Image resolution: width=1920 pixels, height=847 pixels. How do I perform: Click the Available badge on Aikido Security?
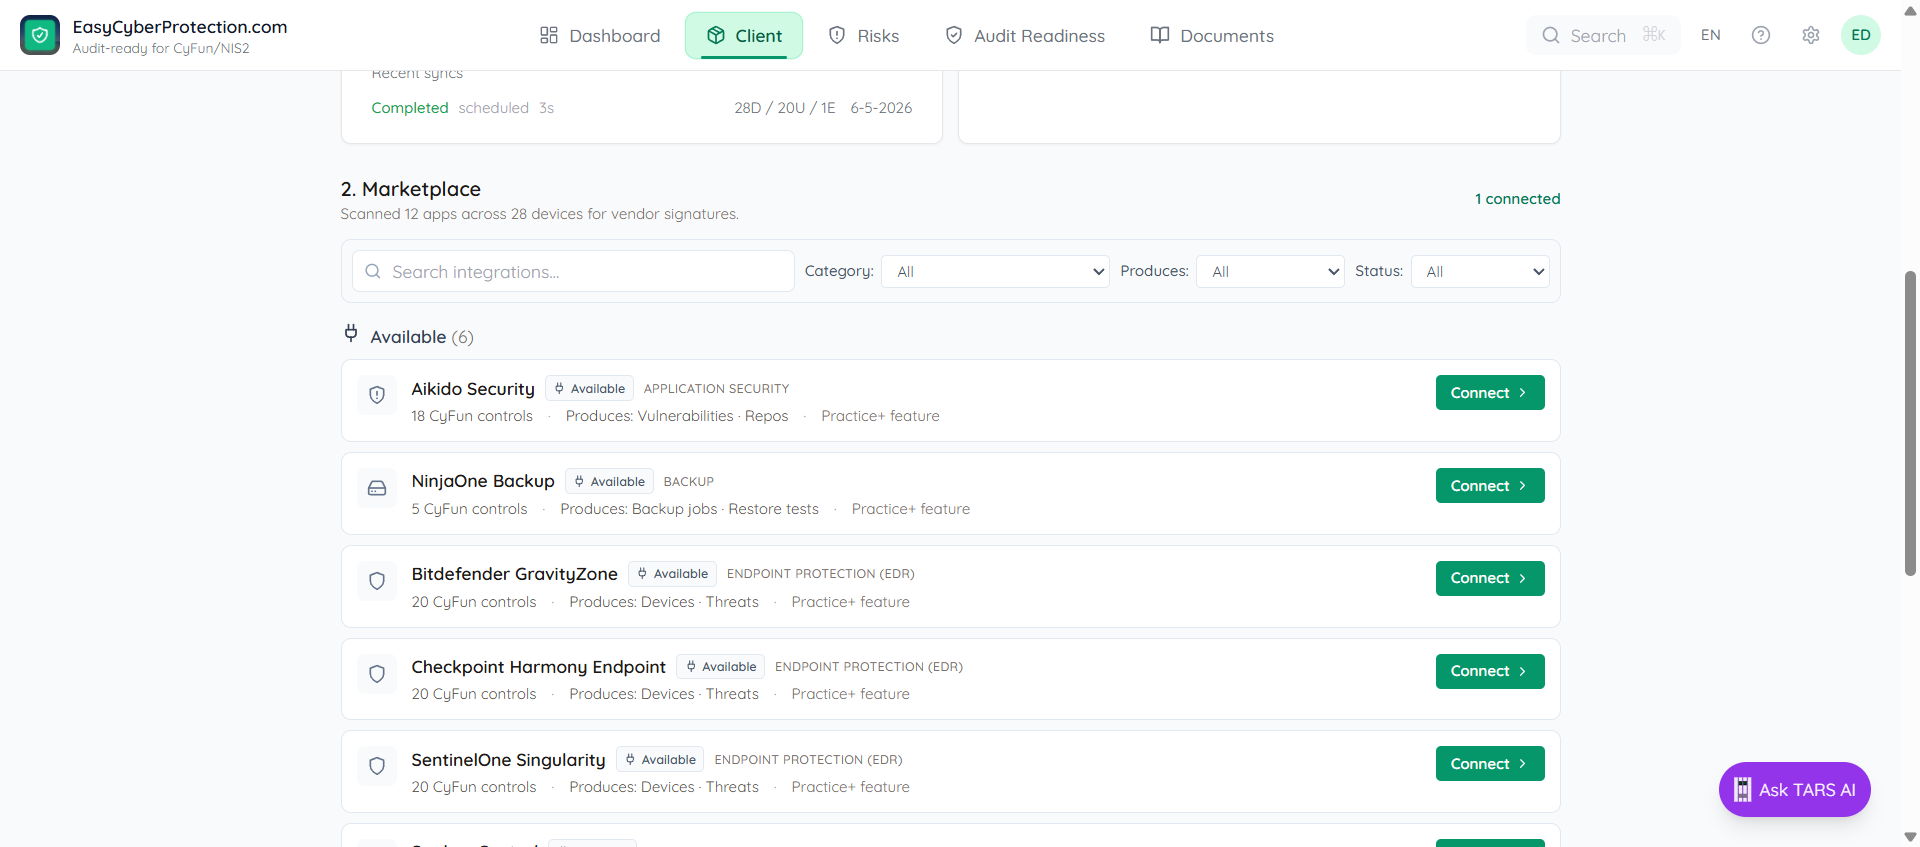point(589,389)
